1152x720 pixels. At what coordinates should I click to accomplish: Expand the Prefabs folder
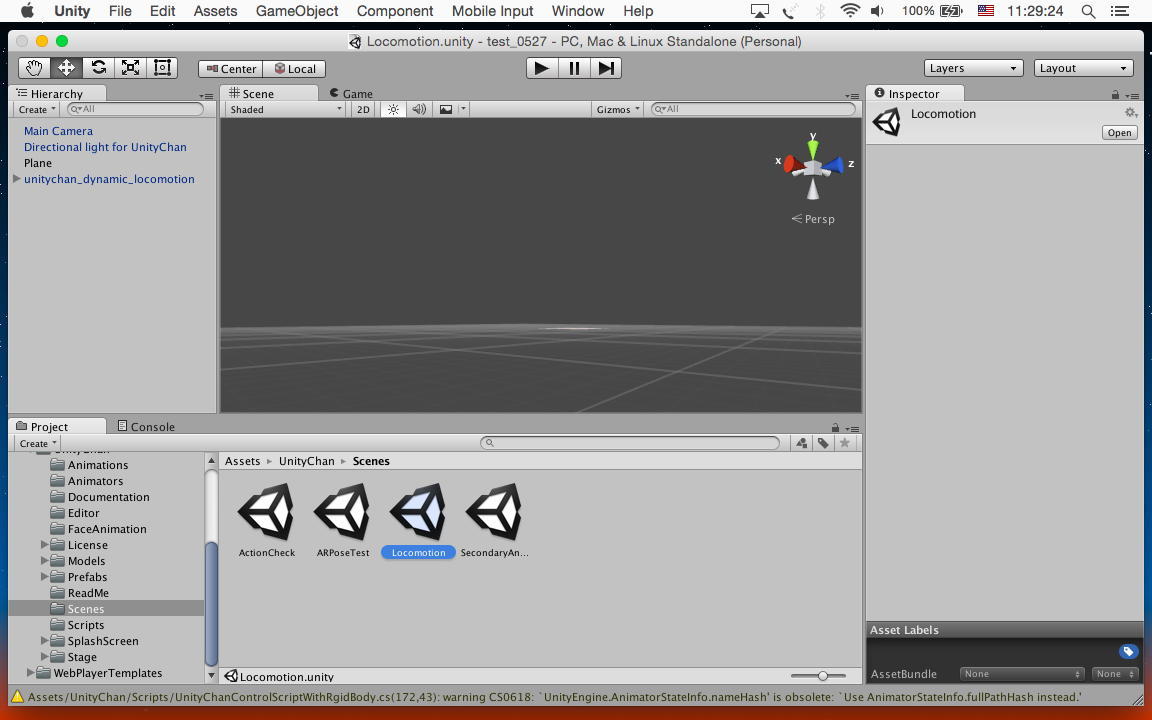44,577
